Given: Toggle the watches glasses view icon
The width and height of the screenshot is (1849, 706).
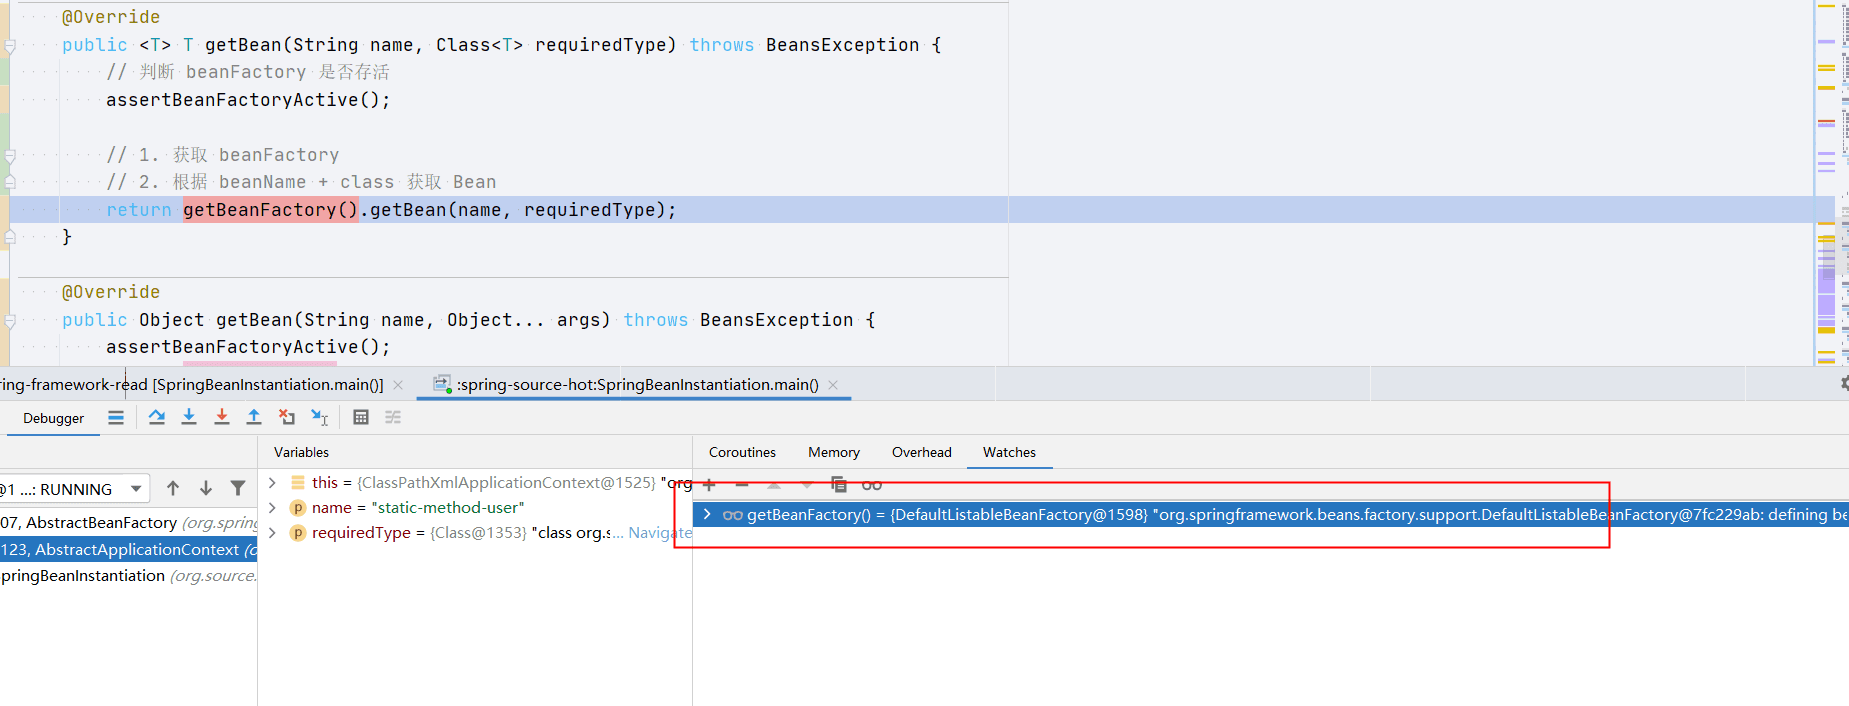Looking at the screenshot, I should click(x=872, y=485).
